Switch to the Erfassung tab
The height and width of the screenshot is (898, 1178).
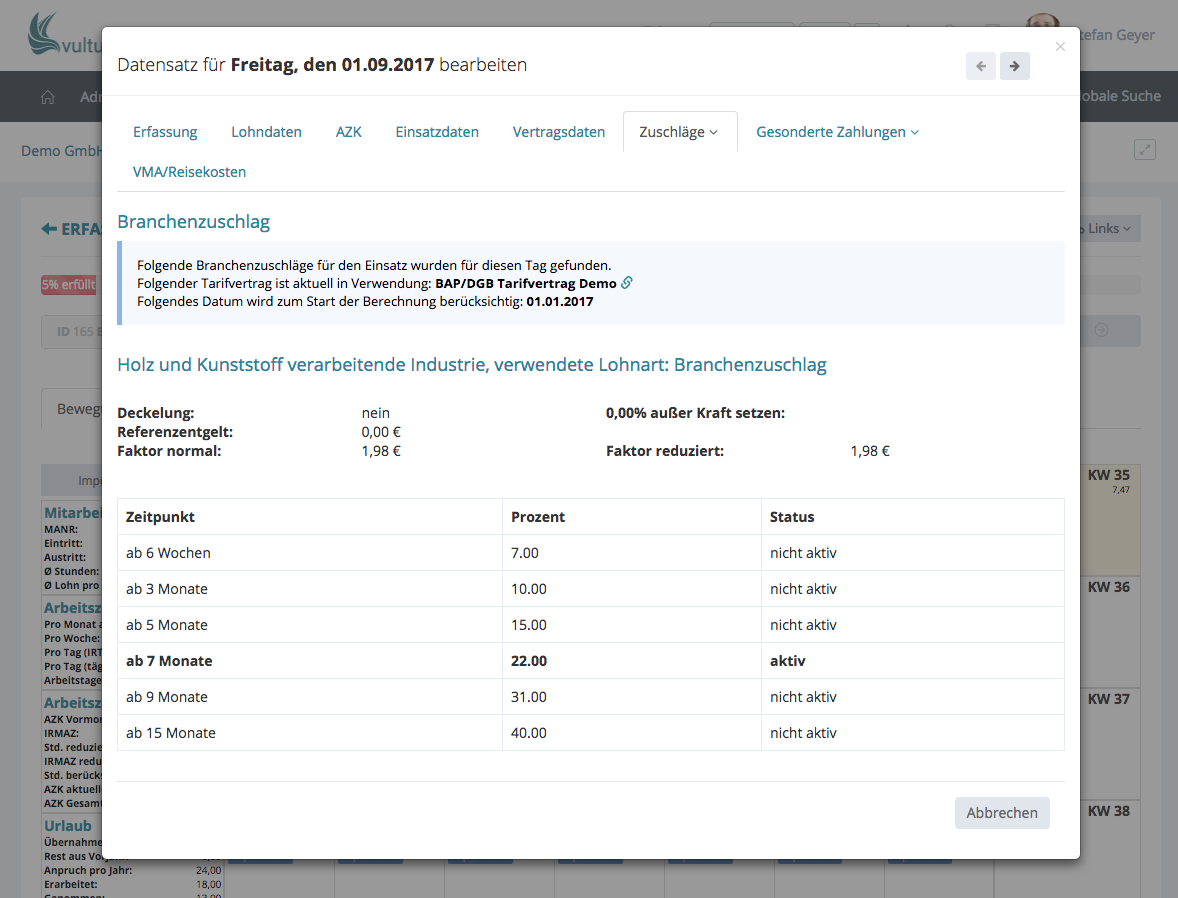165,132
